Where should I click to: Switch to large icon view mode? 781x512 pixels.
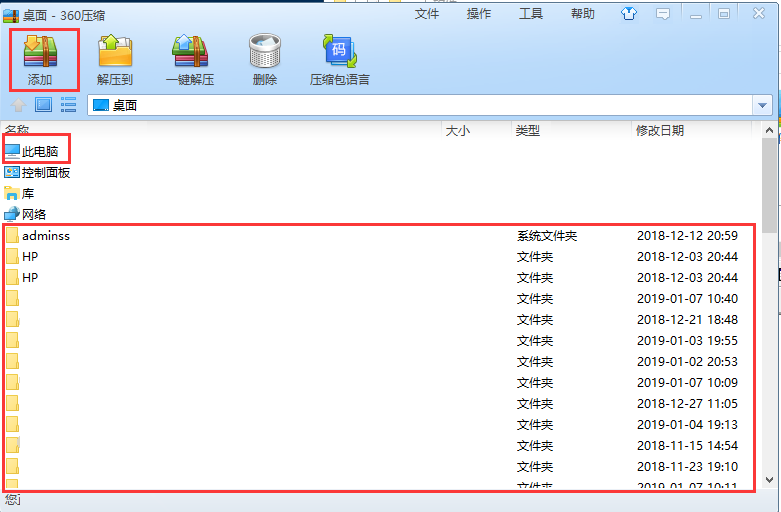coord(44,105)
